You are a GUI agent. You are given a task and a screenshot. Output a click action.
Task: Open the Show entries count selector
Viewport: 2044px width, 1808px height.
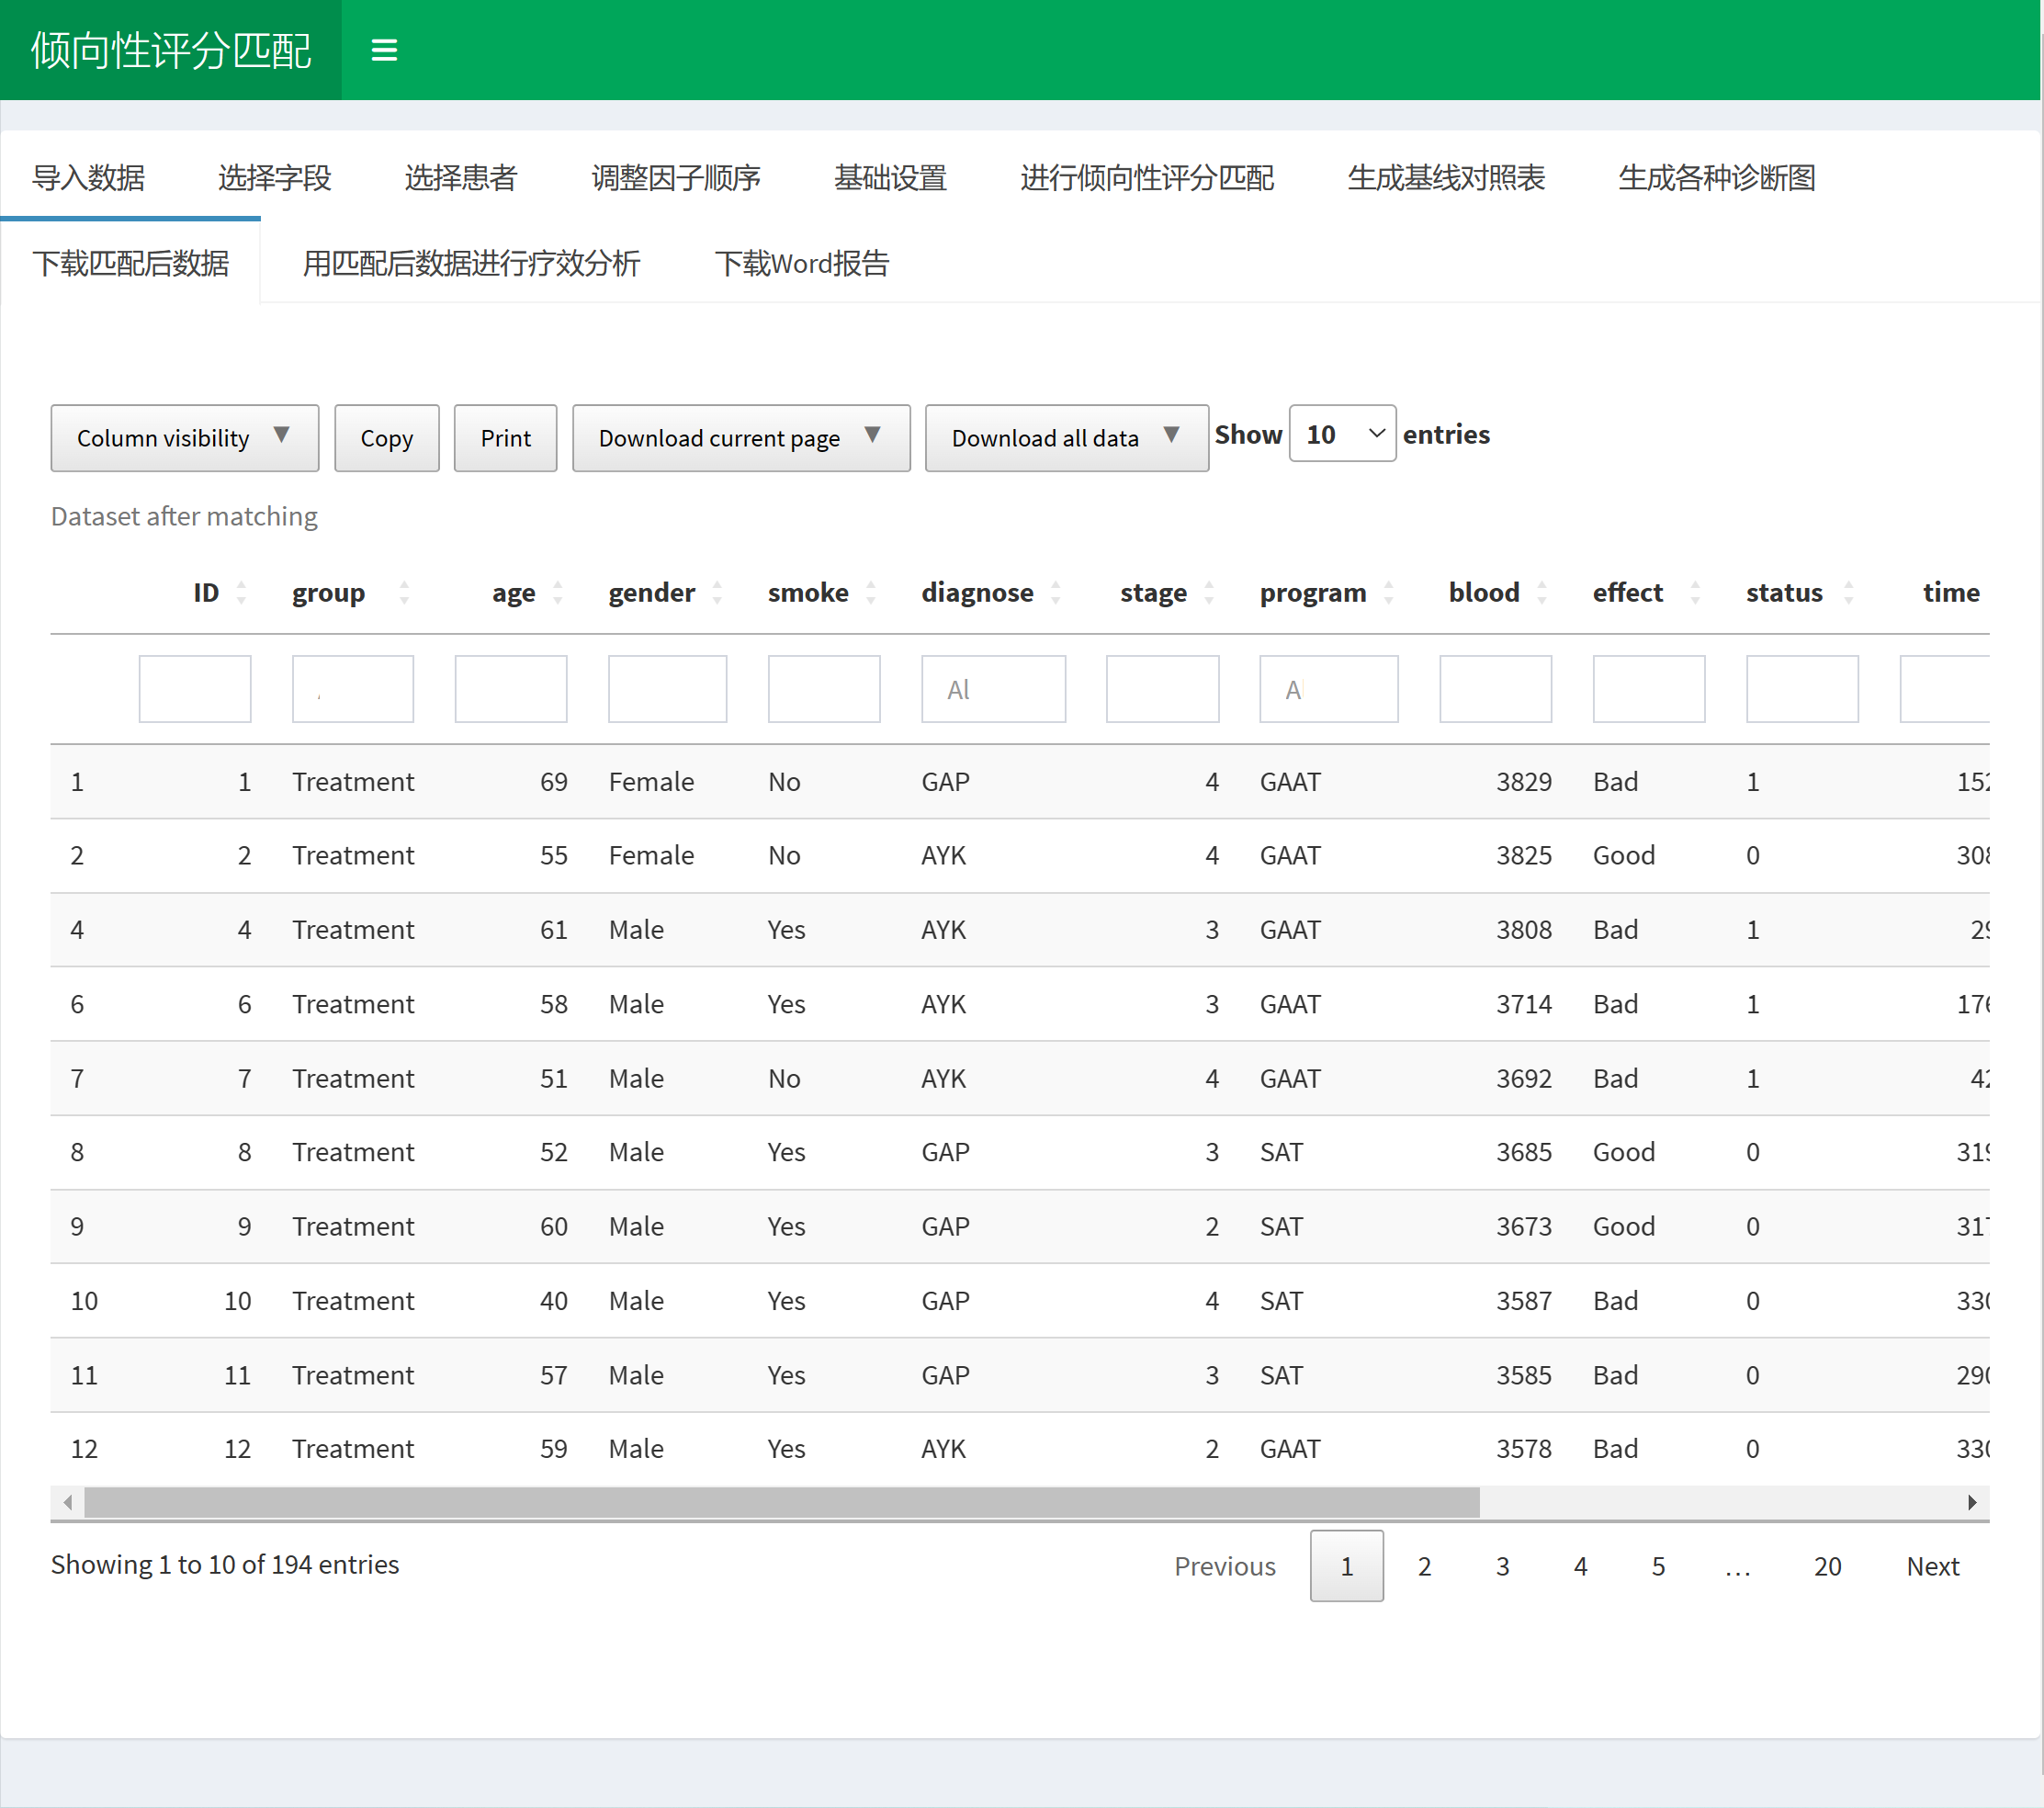[x=1342, y=434]
